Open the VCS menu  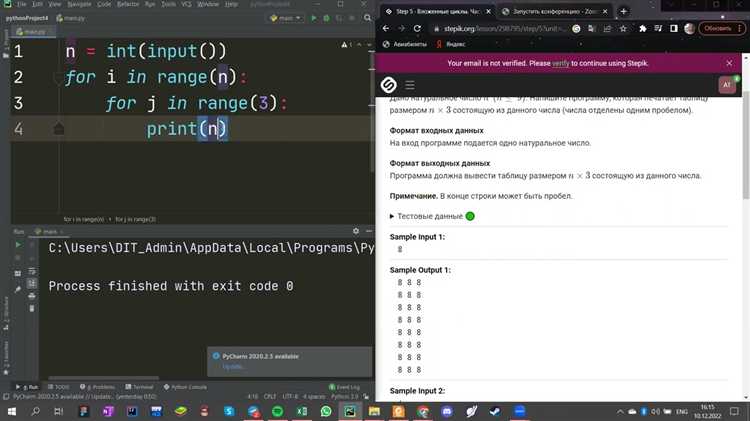pos(186,4)
